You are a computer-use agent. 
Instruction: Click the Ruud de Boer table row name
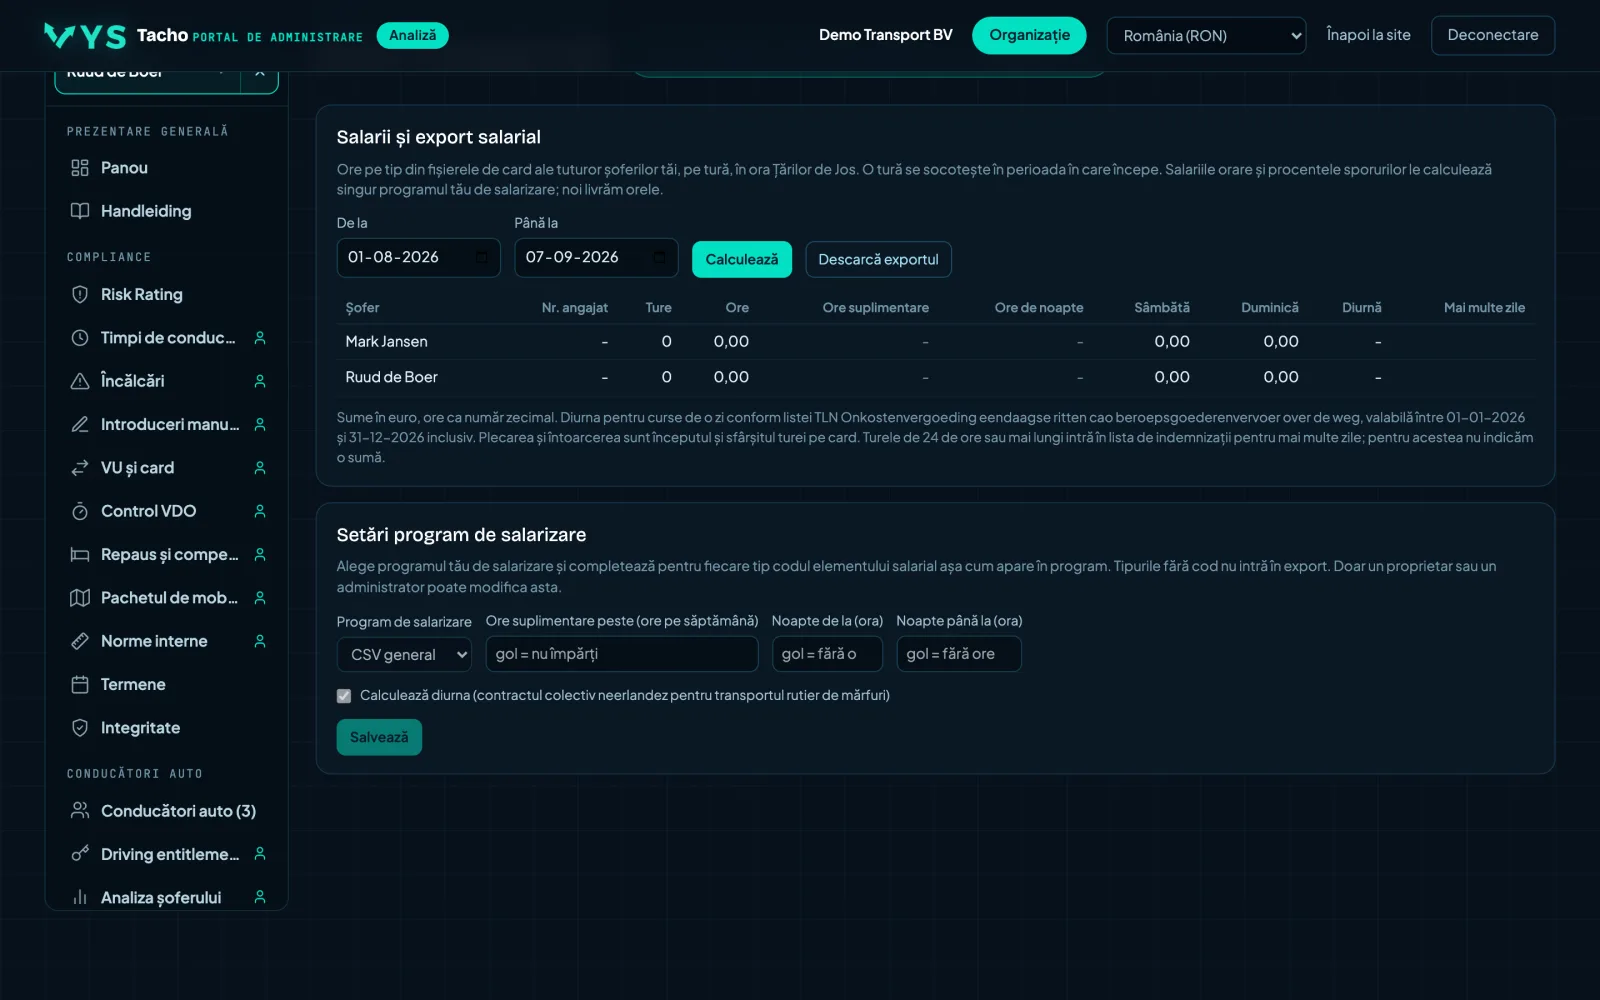[391, 377]
